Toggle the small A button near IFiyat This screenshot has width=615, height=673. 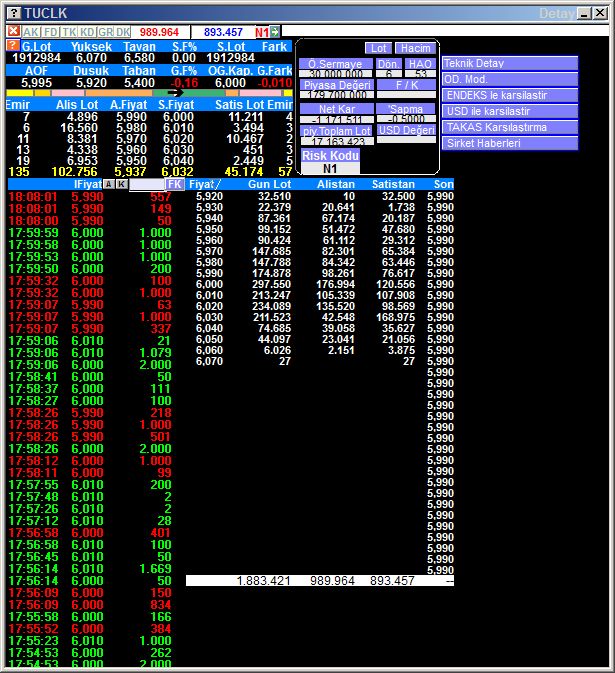click(x=108, y=185)
